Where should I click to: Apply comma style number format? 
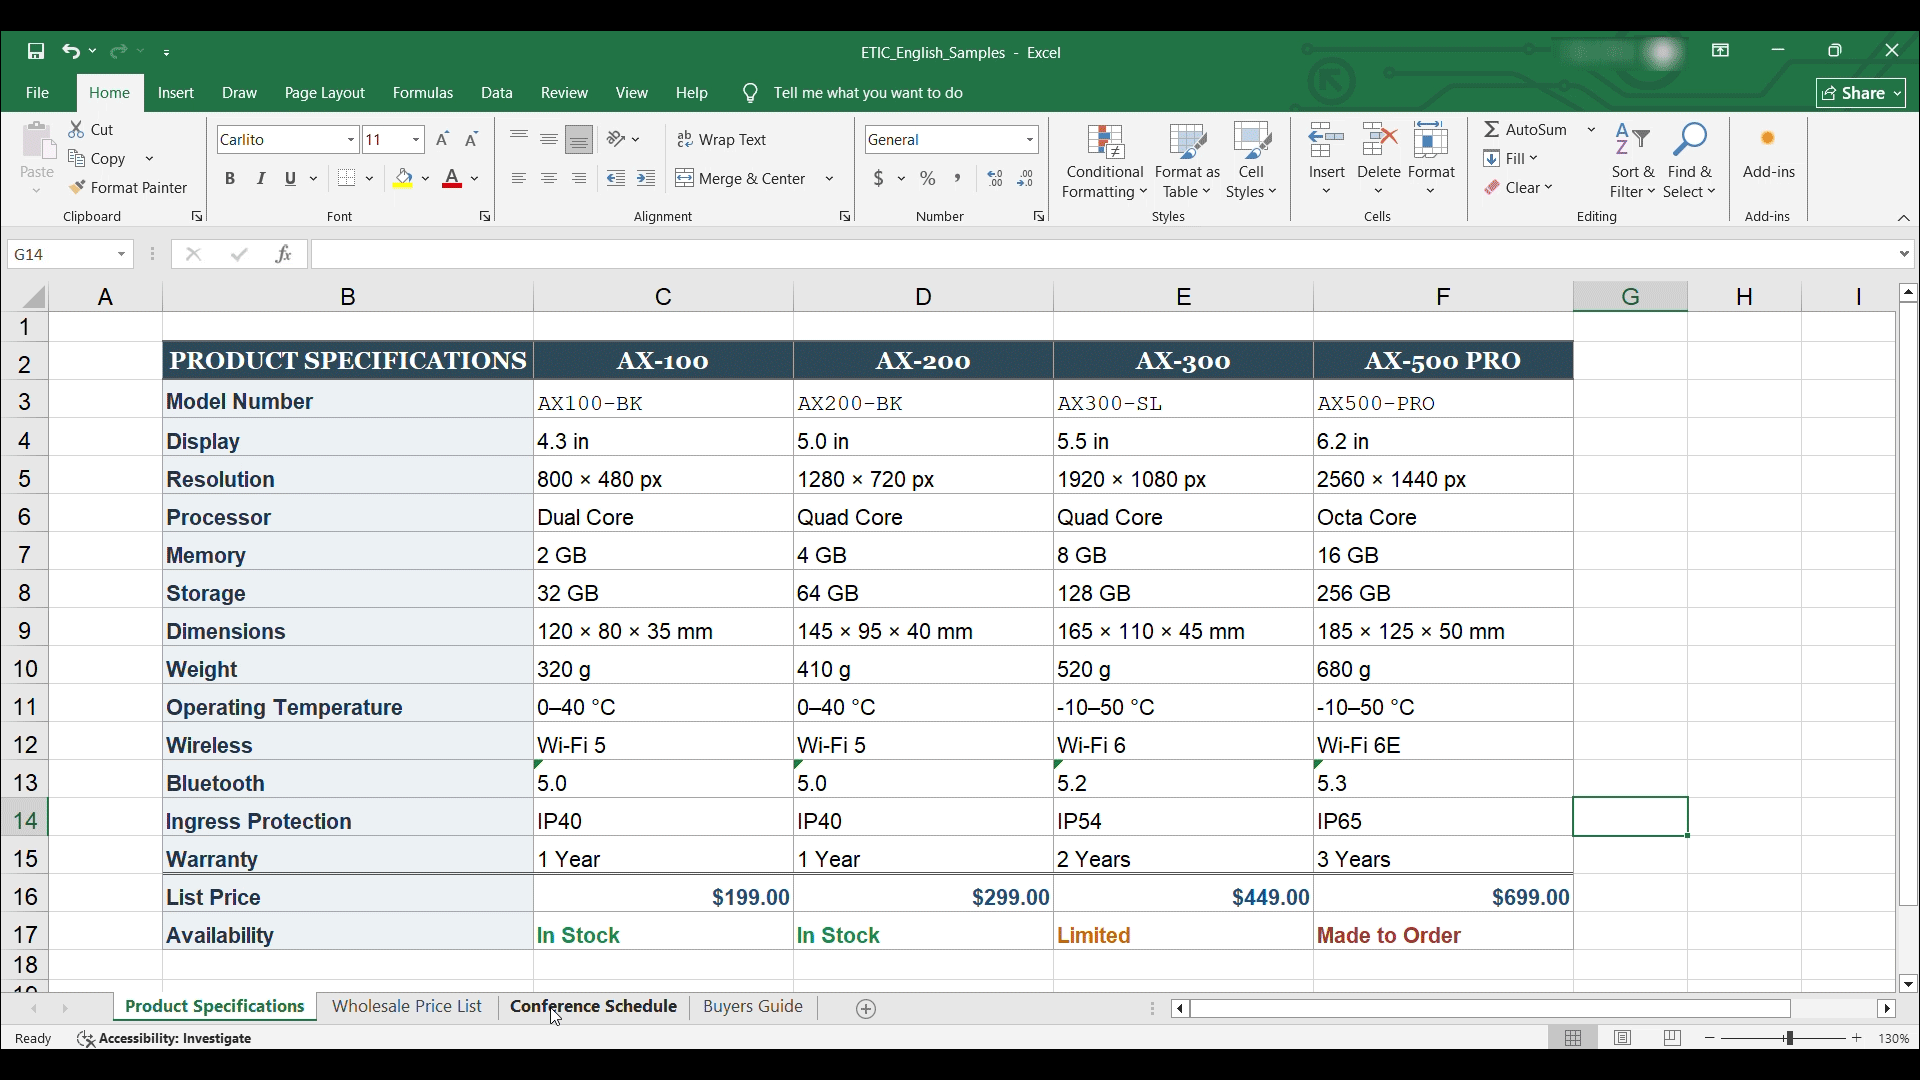pos(958,179)
